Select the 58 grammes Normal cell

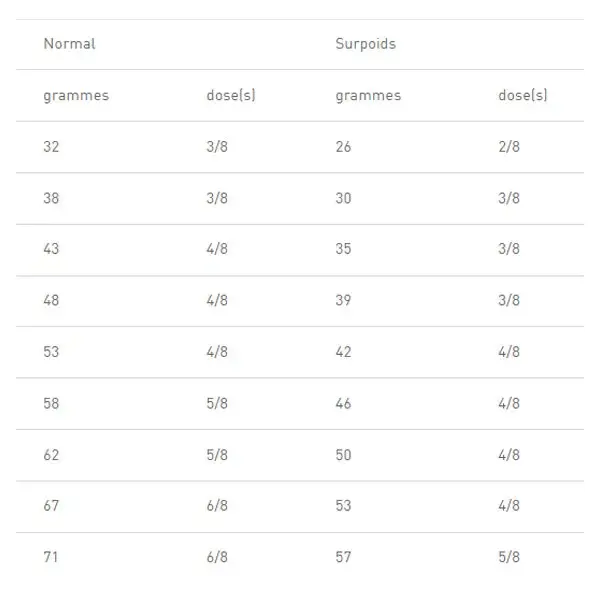coord(51,404)
